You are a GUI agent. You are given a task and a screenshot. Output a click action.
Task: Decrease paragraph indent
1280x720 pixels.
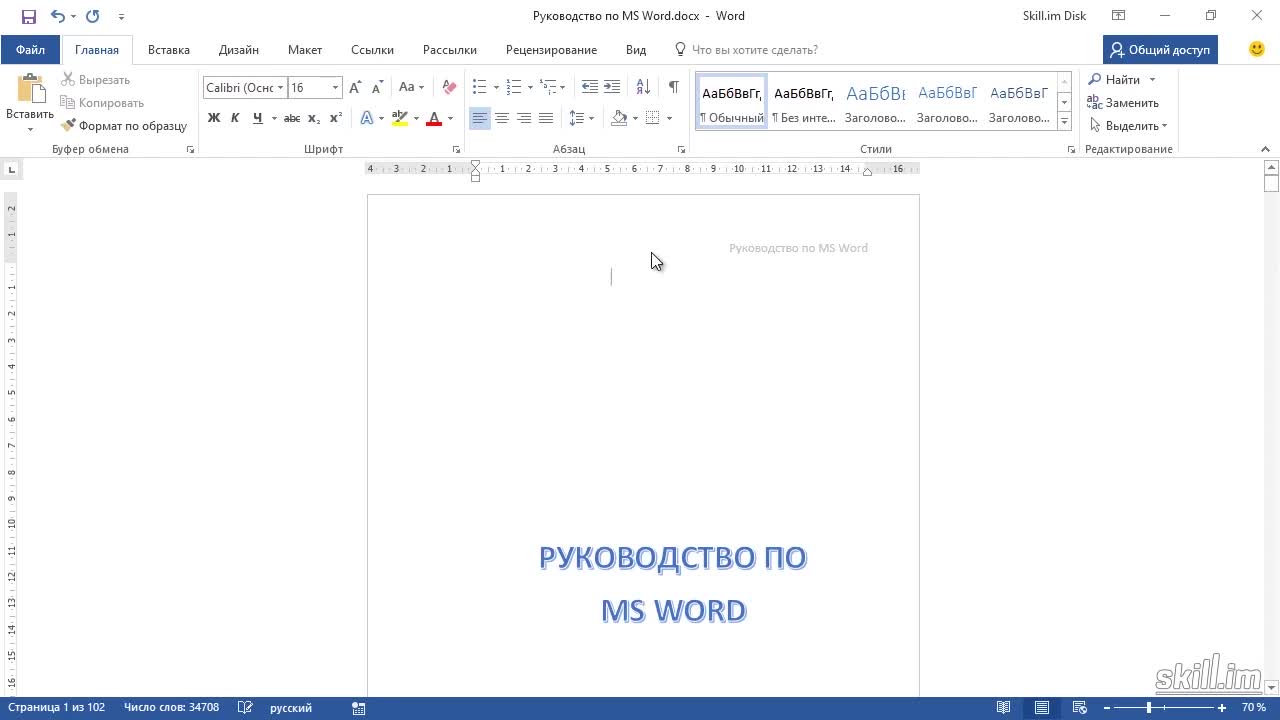590,87
